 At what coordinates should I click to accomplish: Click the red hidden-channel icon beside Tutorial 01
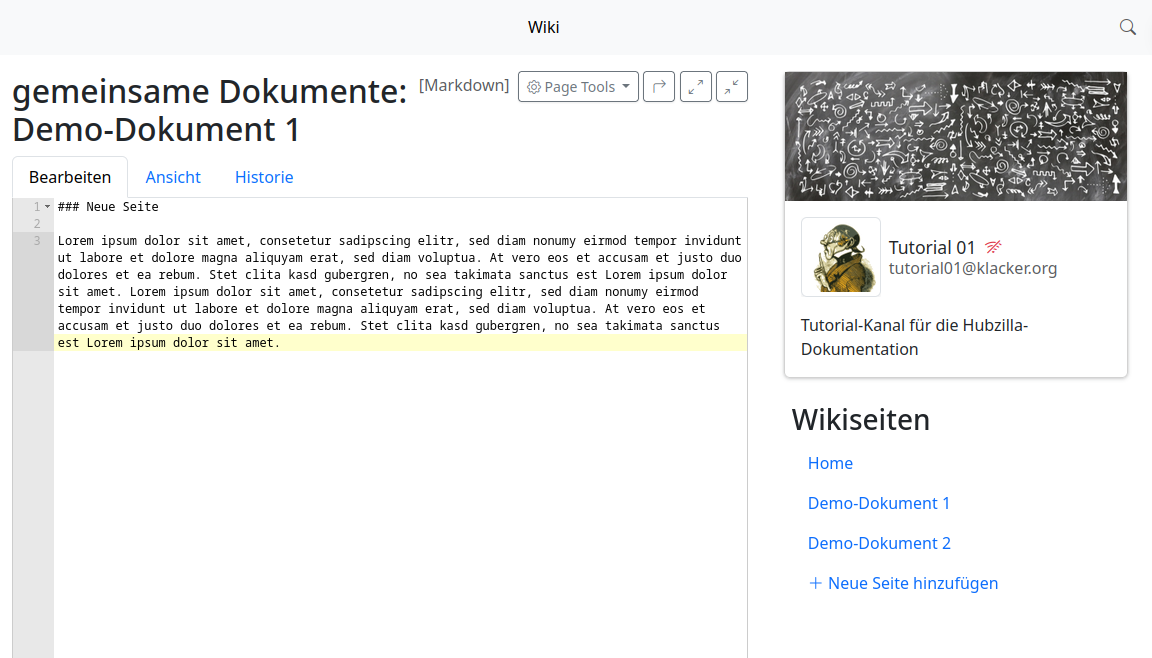click(x=993, y=247)
